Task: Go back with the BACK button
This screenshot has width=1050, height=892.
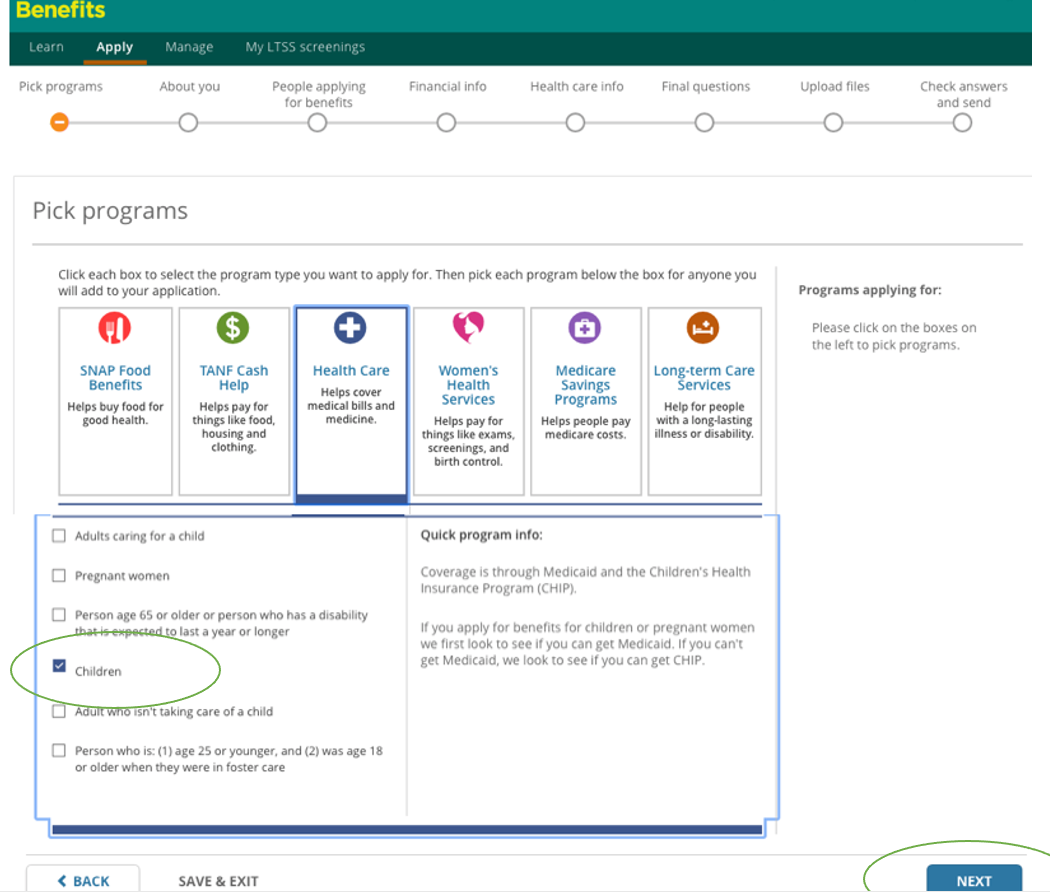Action: point(83,880)
